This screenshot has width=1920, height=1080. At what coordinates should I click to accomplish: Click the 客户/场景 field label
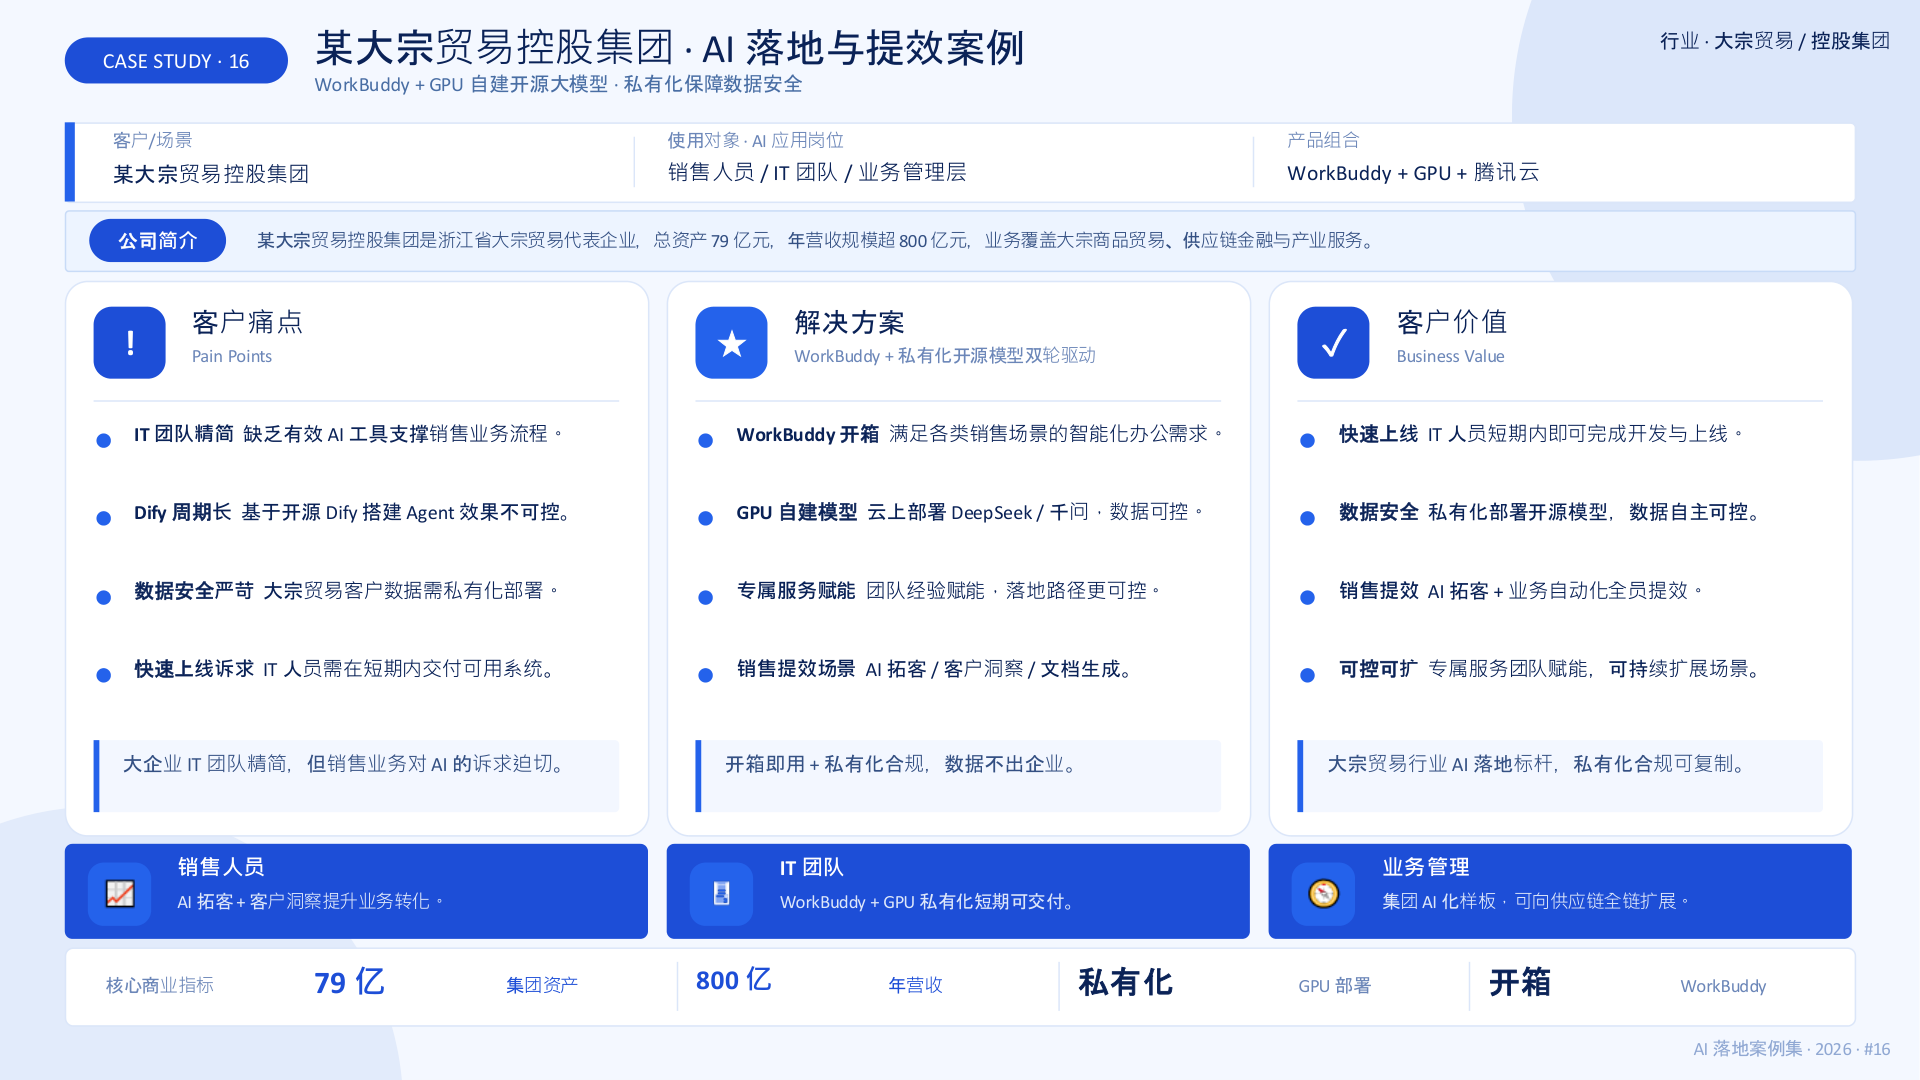(152, 140)
